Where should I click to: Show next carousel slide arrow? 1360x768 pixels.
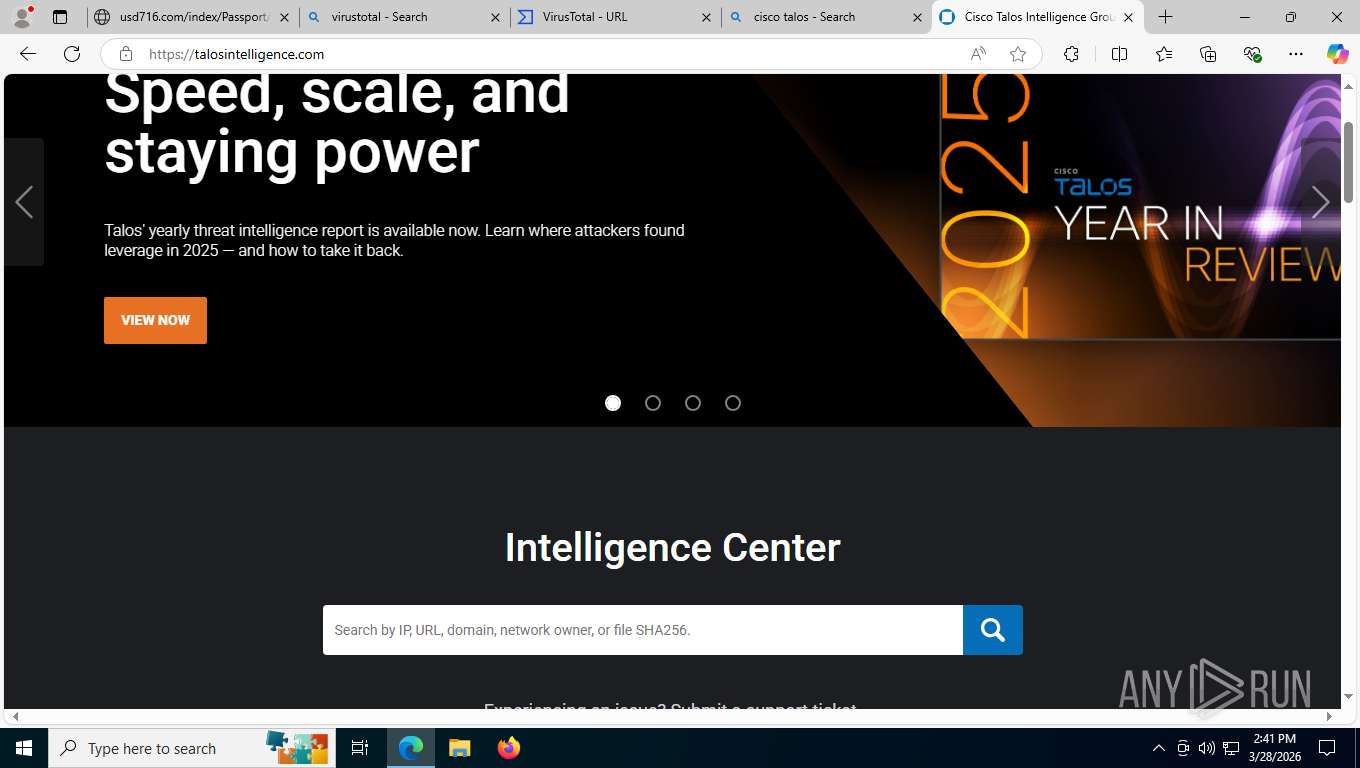pyautogui.click(x=1320, y=202)
